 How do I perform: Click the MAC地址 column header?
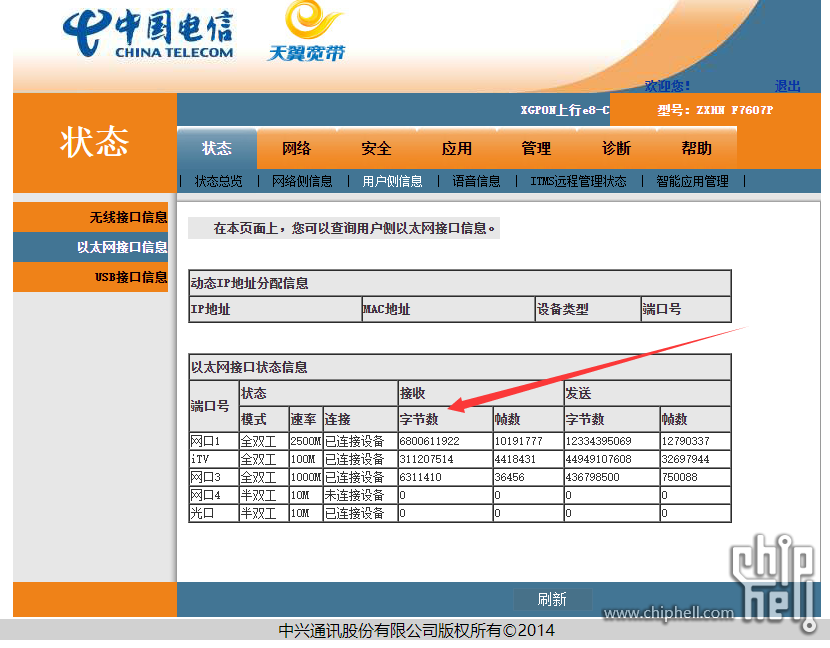[386, 309]
